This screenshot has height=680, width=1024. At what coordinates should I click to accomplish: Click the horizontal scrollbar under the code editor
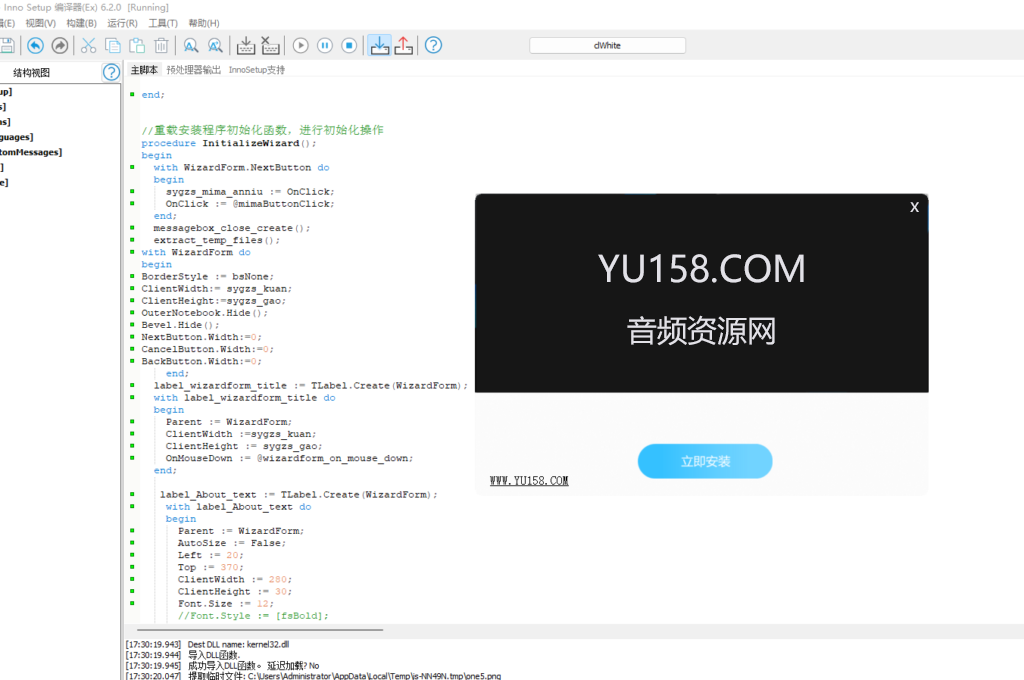coord(261,630)
